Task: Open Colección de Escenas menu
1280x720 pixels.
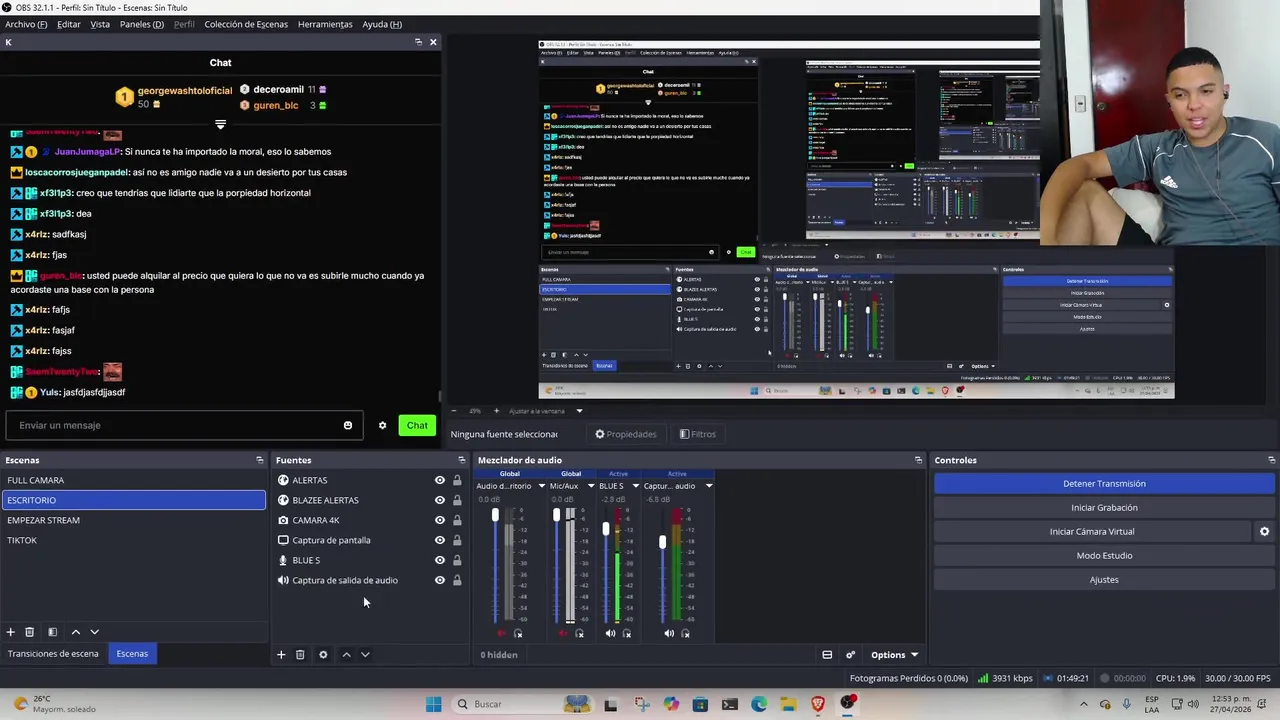Action: click(246, 24)
